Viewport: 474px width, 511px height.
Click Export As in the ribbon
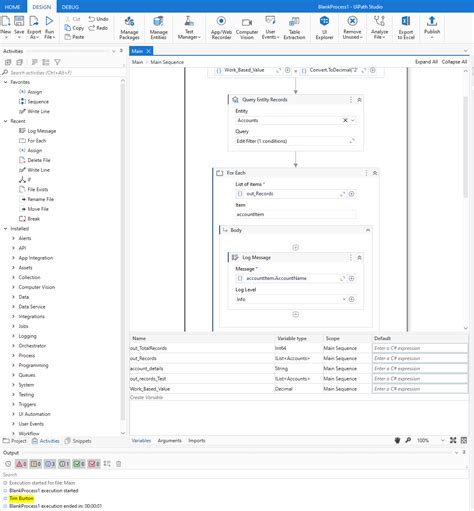click(34, 27)
